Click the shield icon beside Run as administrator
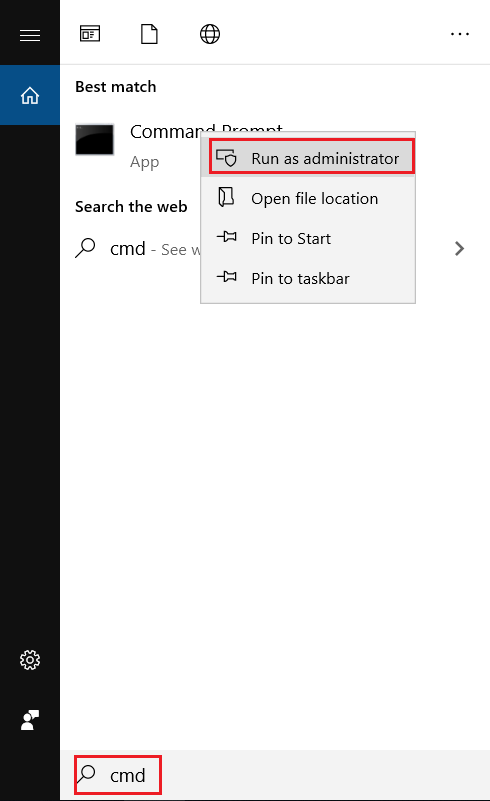 pyautogui.click(x=226, y=157)
